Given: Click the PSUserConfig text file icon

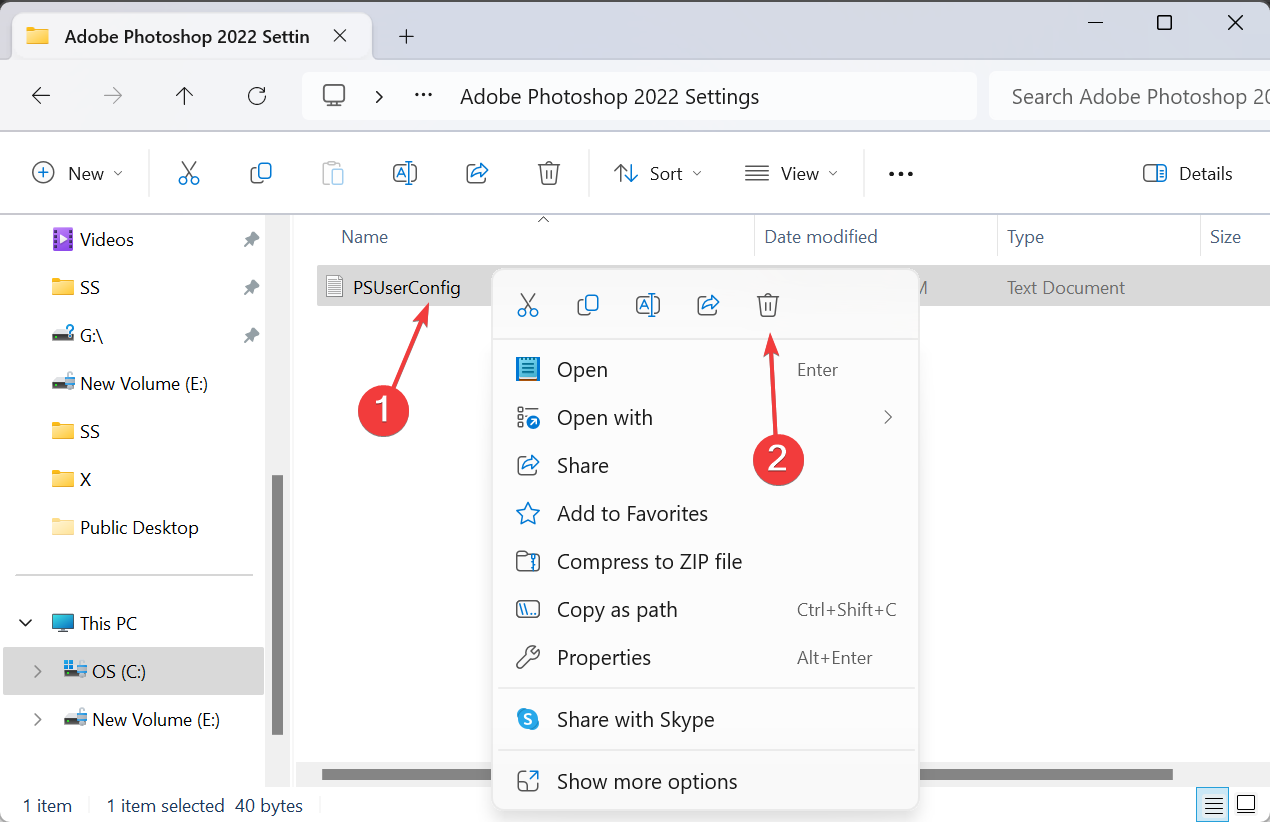Looking at the screenshot, I should pos(335,288).
